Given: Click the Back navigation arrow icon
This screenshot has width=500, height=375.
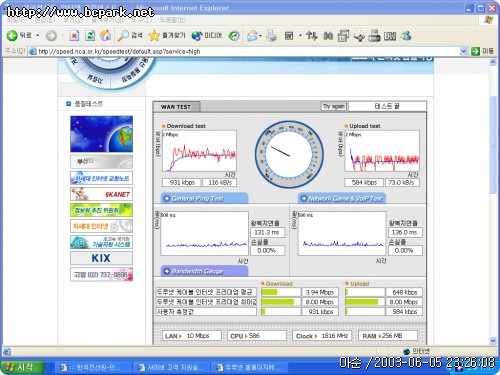Looking at the screenshot, I should (12, 35).
